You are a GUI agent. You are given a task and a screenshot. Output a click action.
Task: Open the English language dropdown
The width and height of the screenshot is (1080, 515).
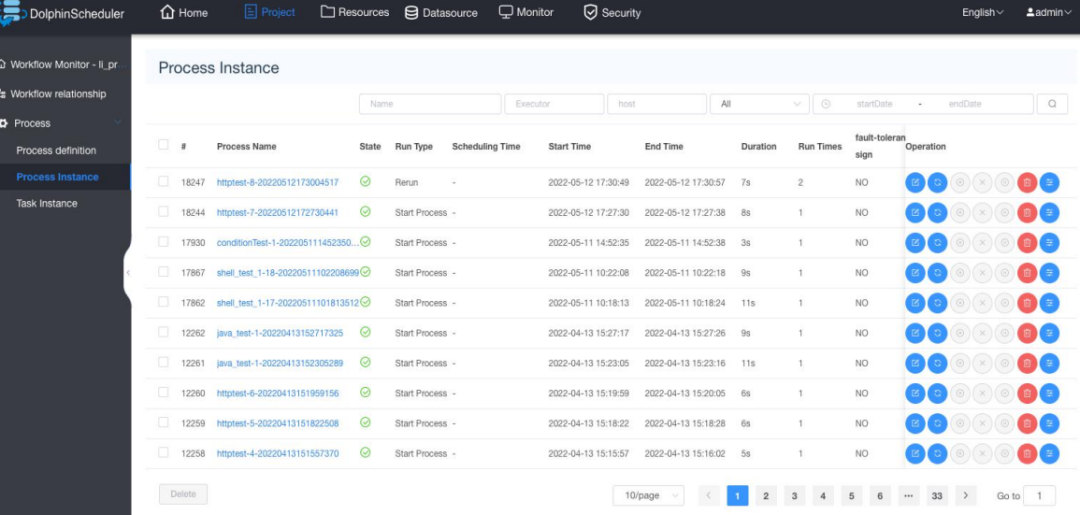[982, 13]
